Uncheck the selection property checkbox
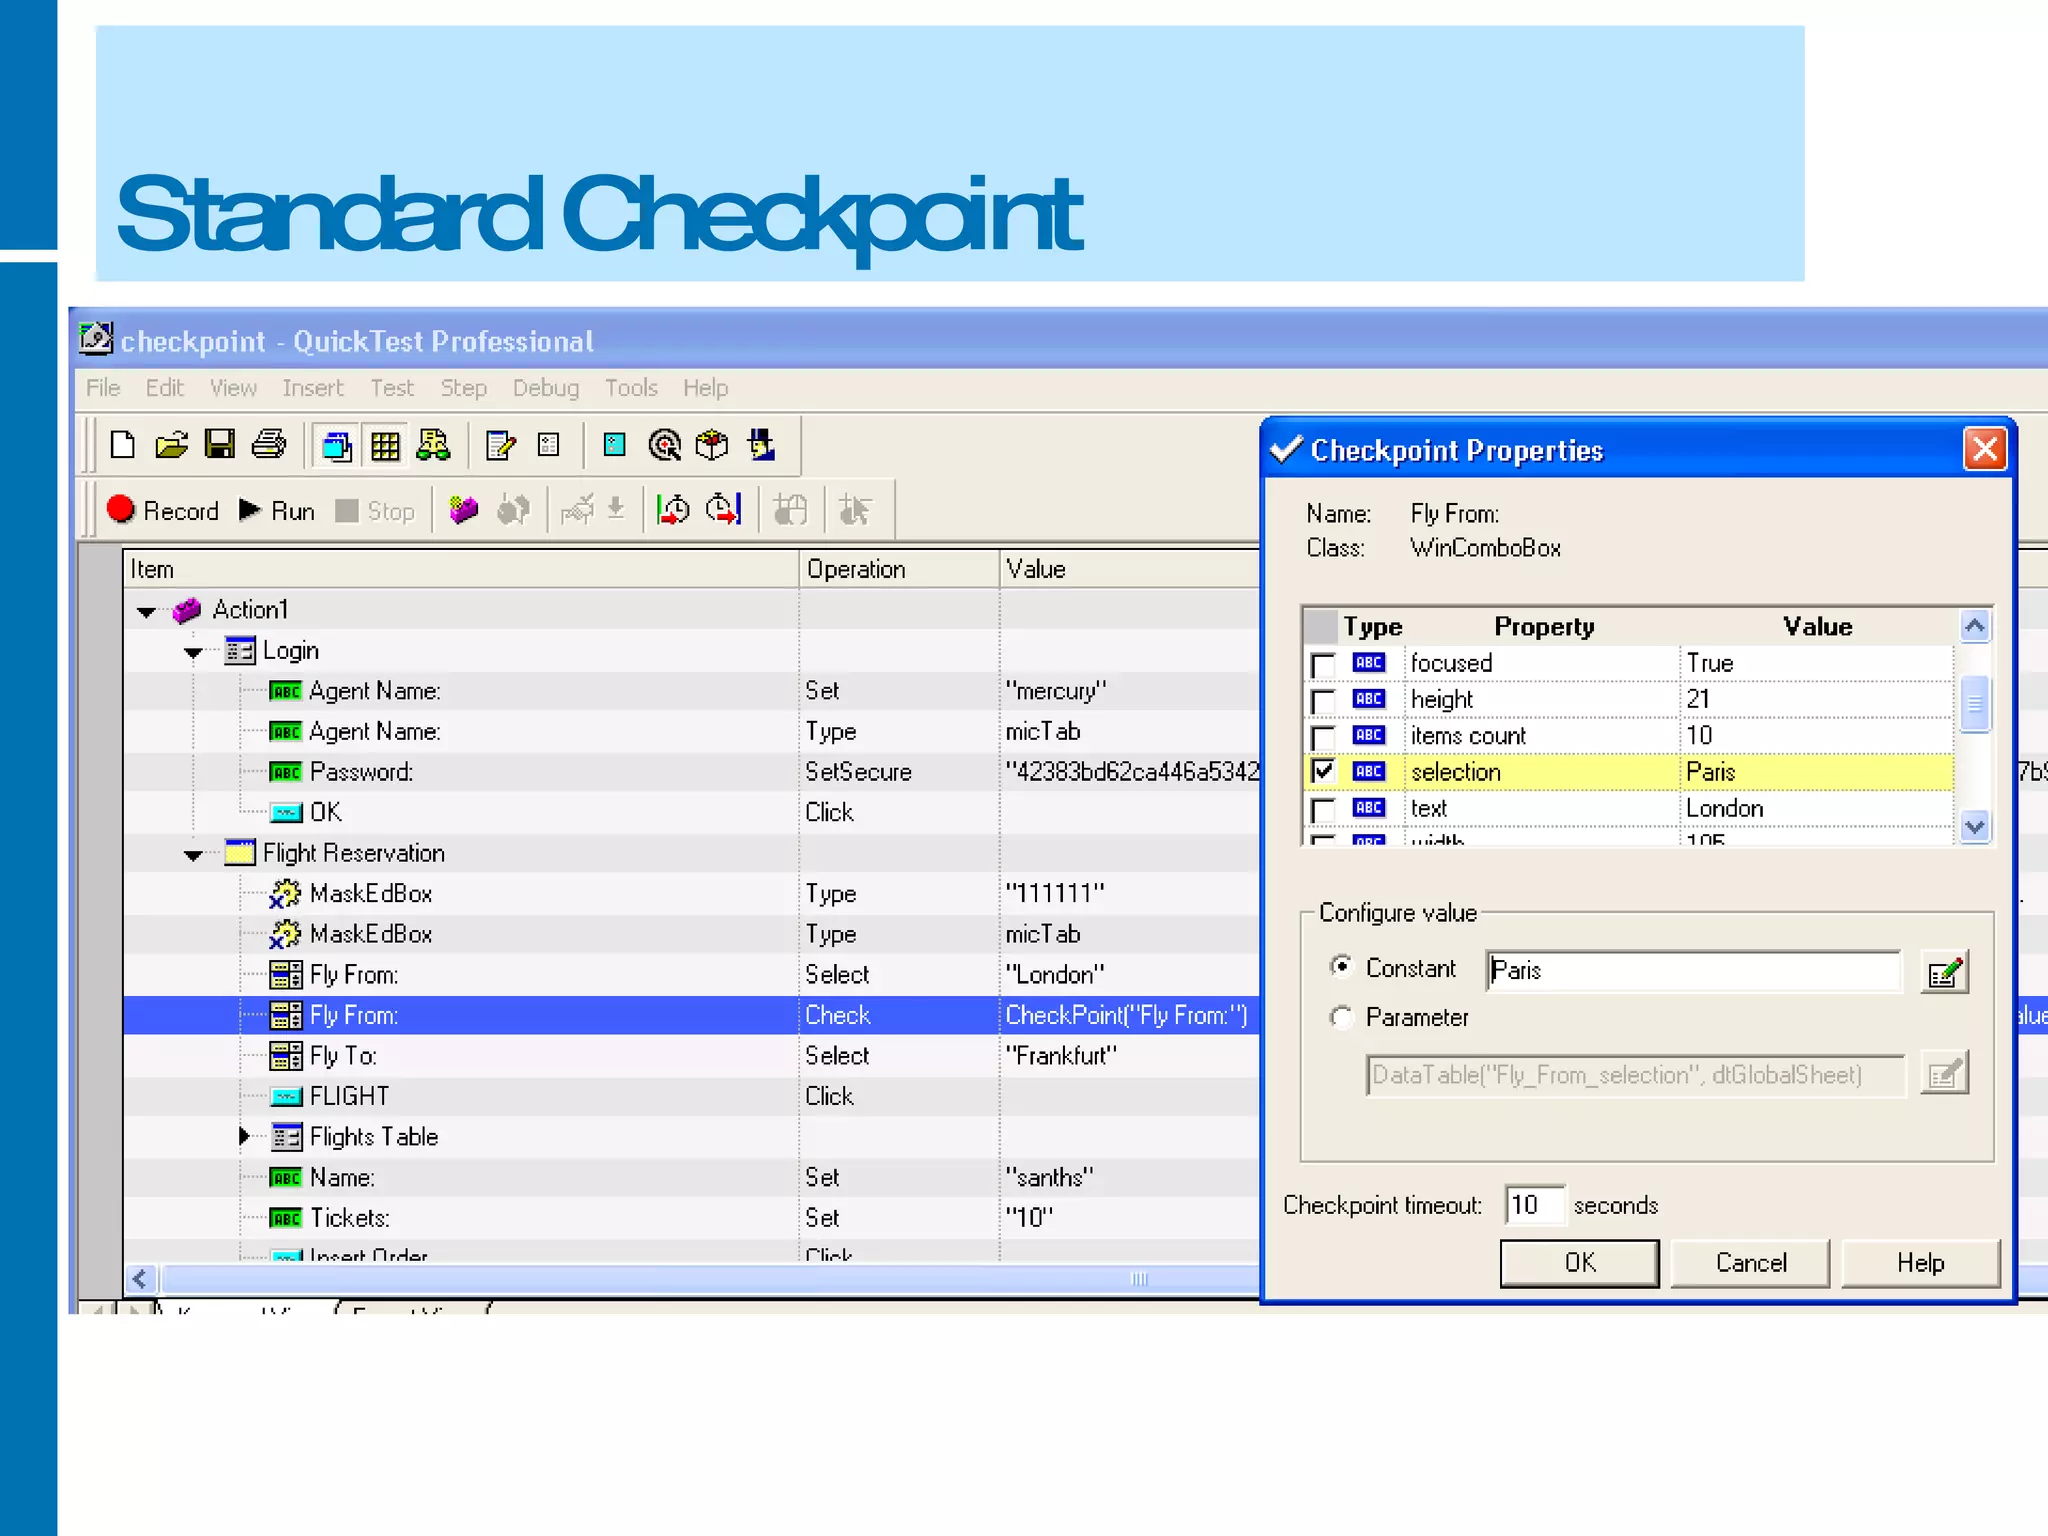The width and height of the screenshot is (2048, 1536). pos(1323,772)
